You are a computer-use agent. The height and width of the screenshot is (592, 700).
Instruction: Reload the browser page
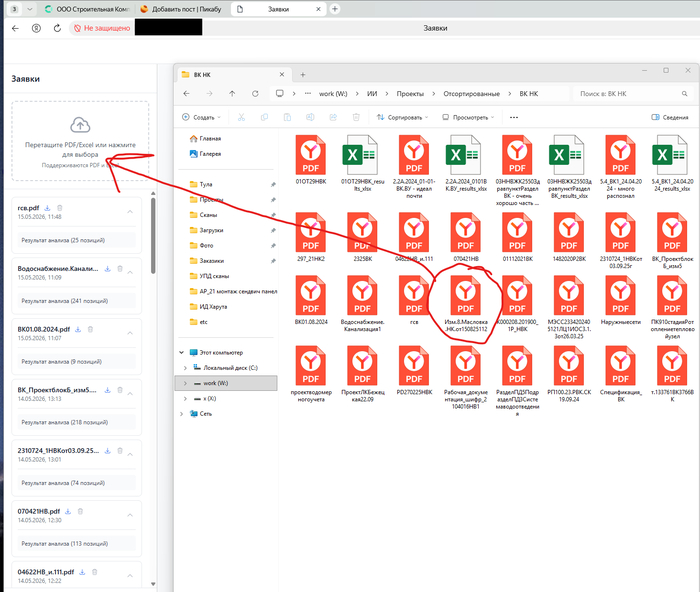coord(57,28)
